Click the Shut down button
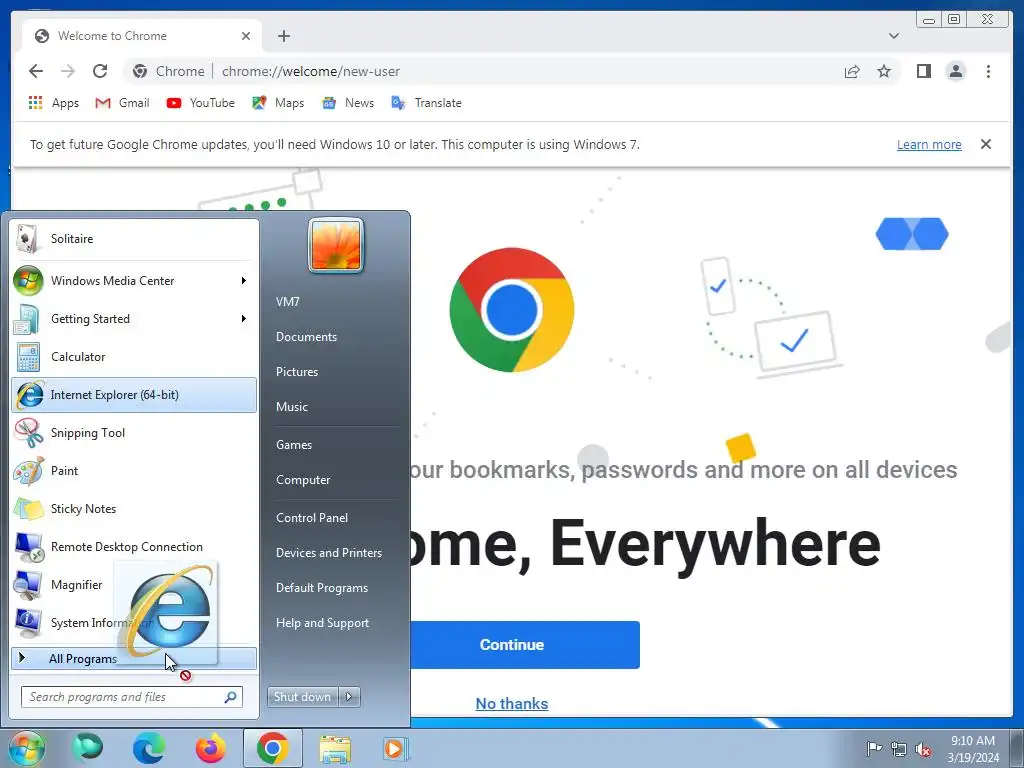The image size is (1024, 768). (302, 697)
